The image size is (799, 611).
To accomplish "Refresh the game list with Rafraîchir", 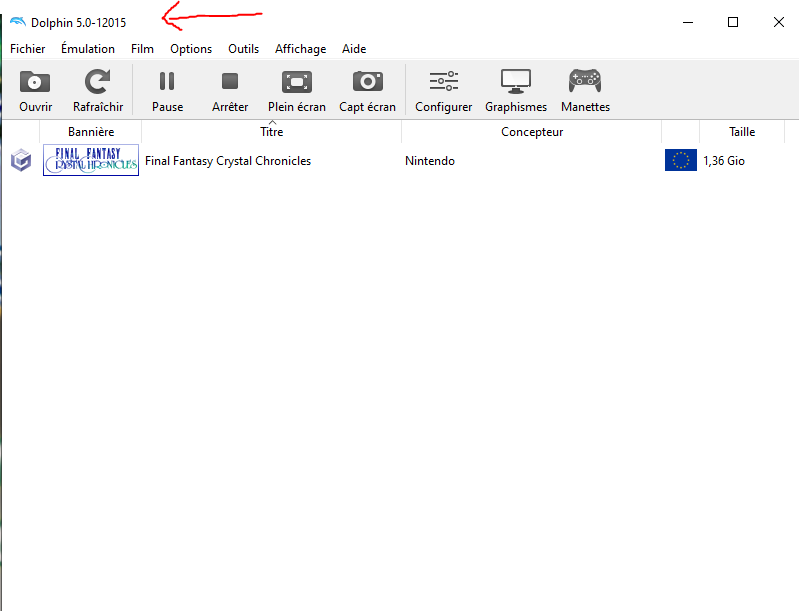I will click(x=97, y=91).
